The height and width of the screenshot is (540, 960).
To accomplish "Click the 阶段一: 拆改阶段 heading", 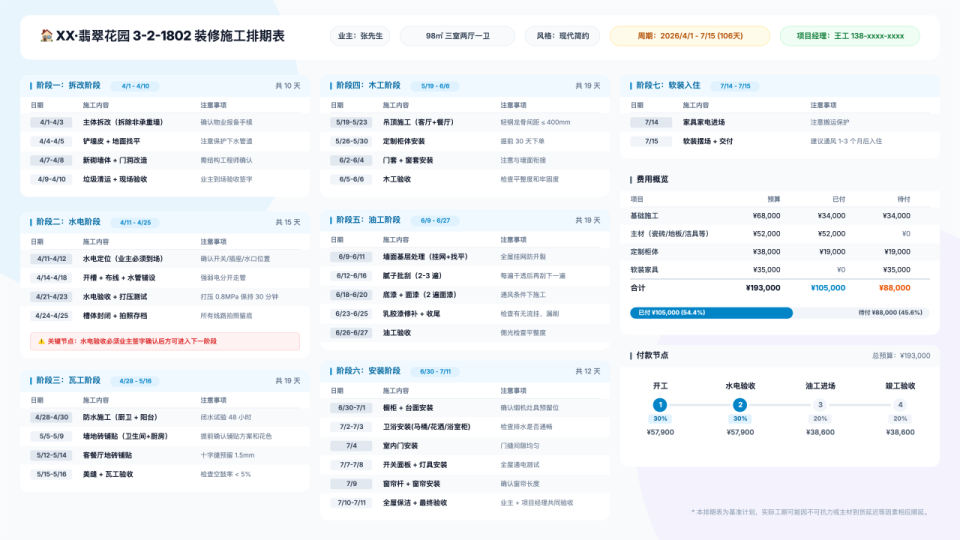I will [68, 86].
